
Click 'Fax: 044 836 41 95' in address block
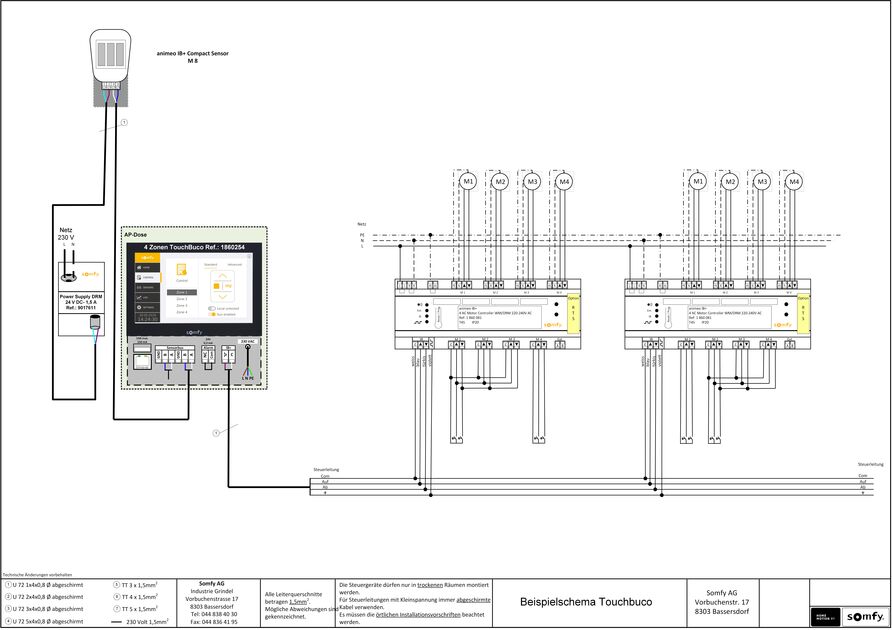coord(213,622)
